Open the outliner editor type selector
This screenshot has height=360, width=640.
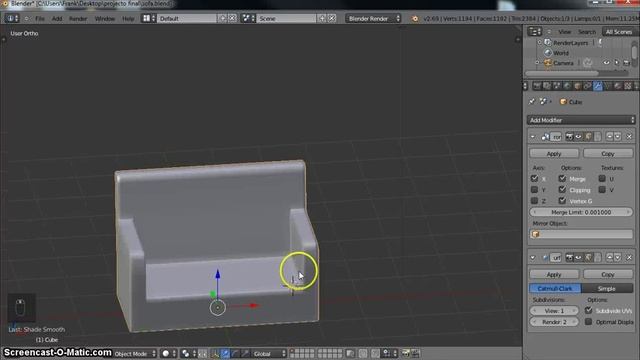[x=535, y=31]
